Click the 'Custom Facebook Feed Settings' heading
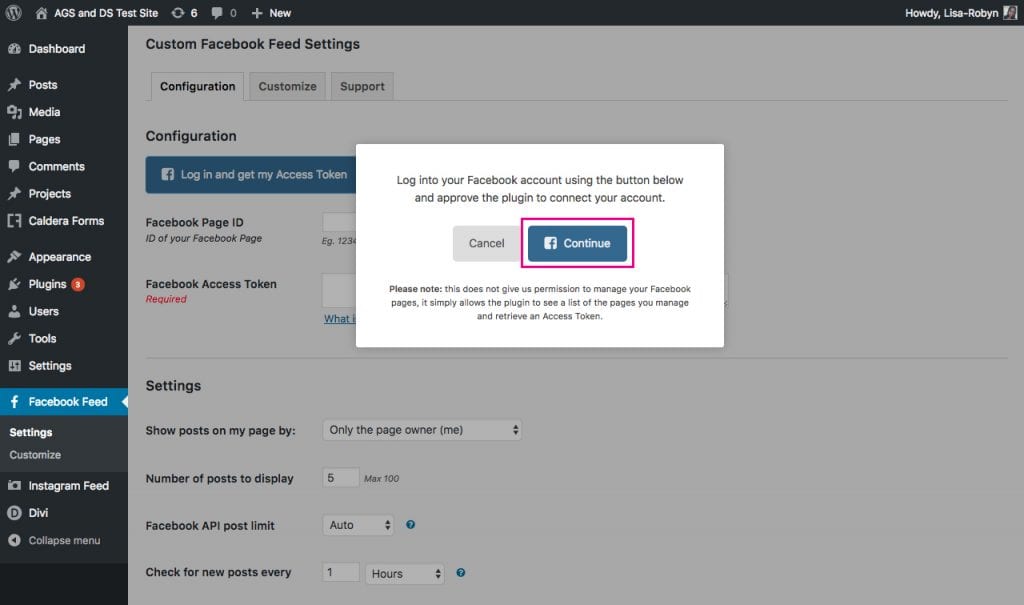Viewport: 1024px width, 605px height. click(x=253, y=44)
